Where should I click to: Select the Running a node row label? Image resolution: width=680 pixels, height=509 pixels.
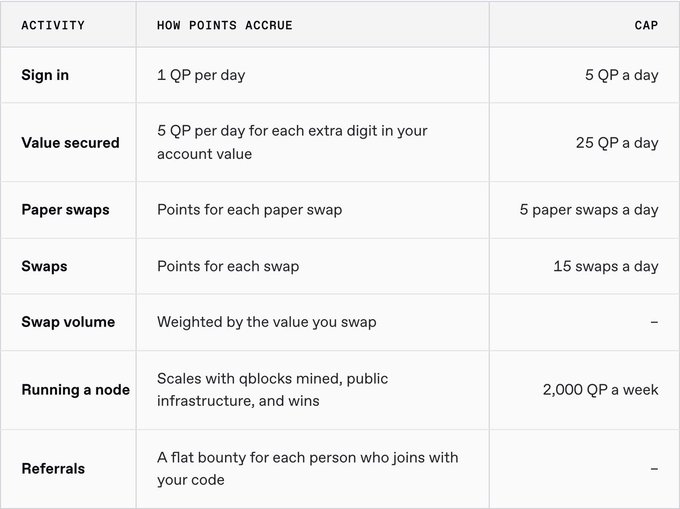(x=75, y=390)
